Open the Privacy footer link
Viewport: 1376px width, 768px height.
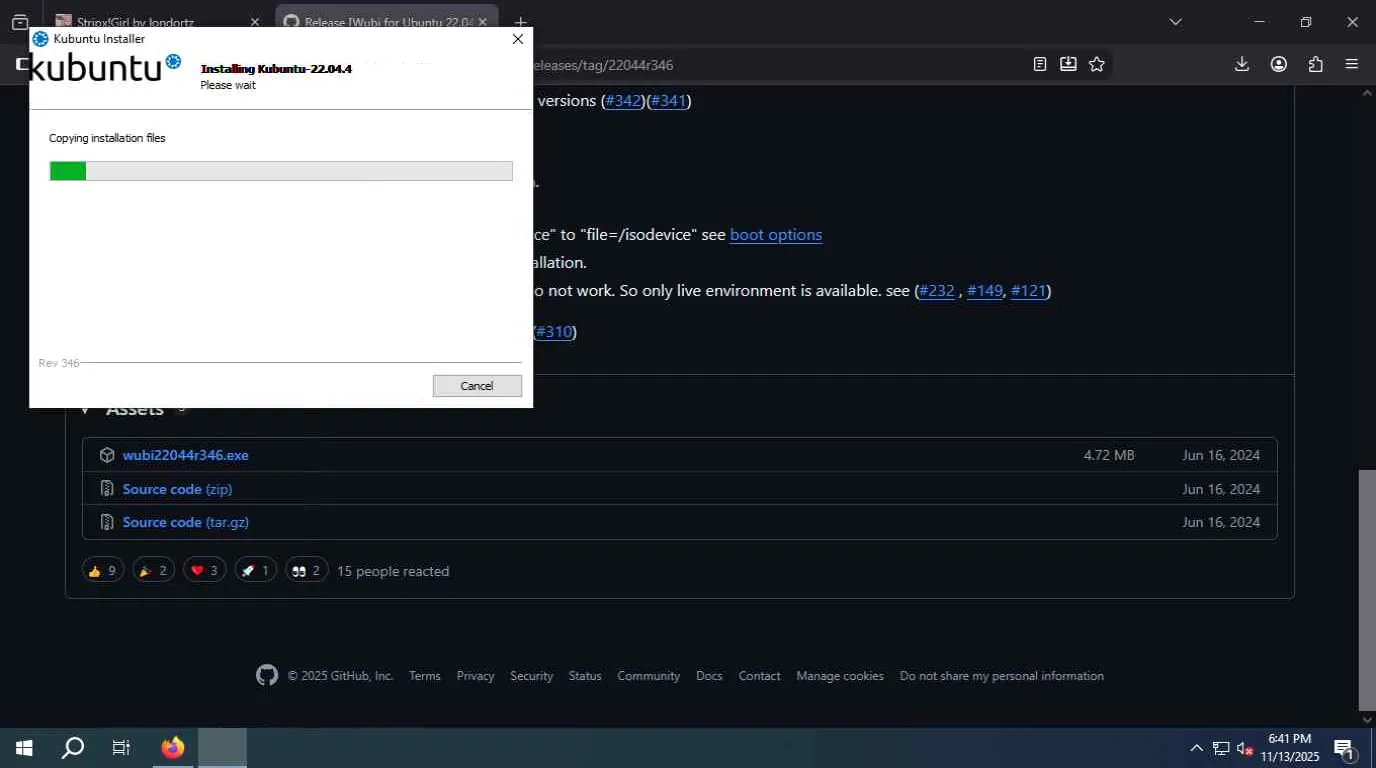pos(476,676)
